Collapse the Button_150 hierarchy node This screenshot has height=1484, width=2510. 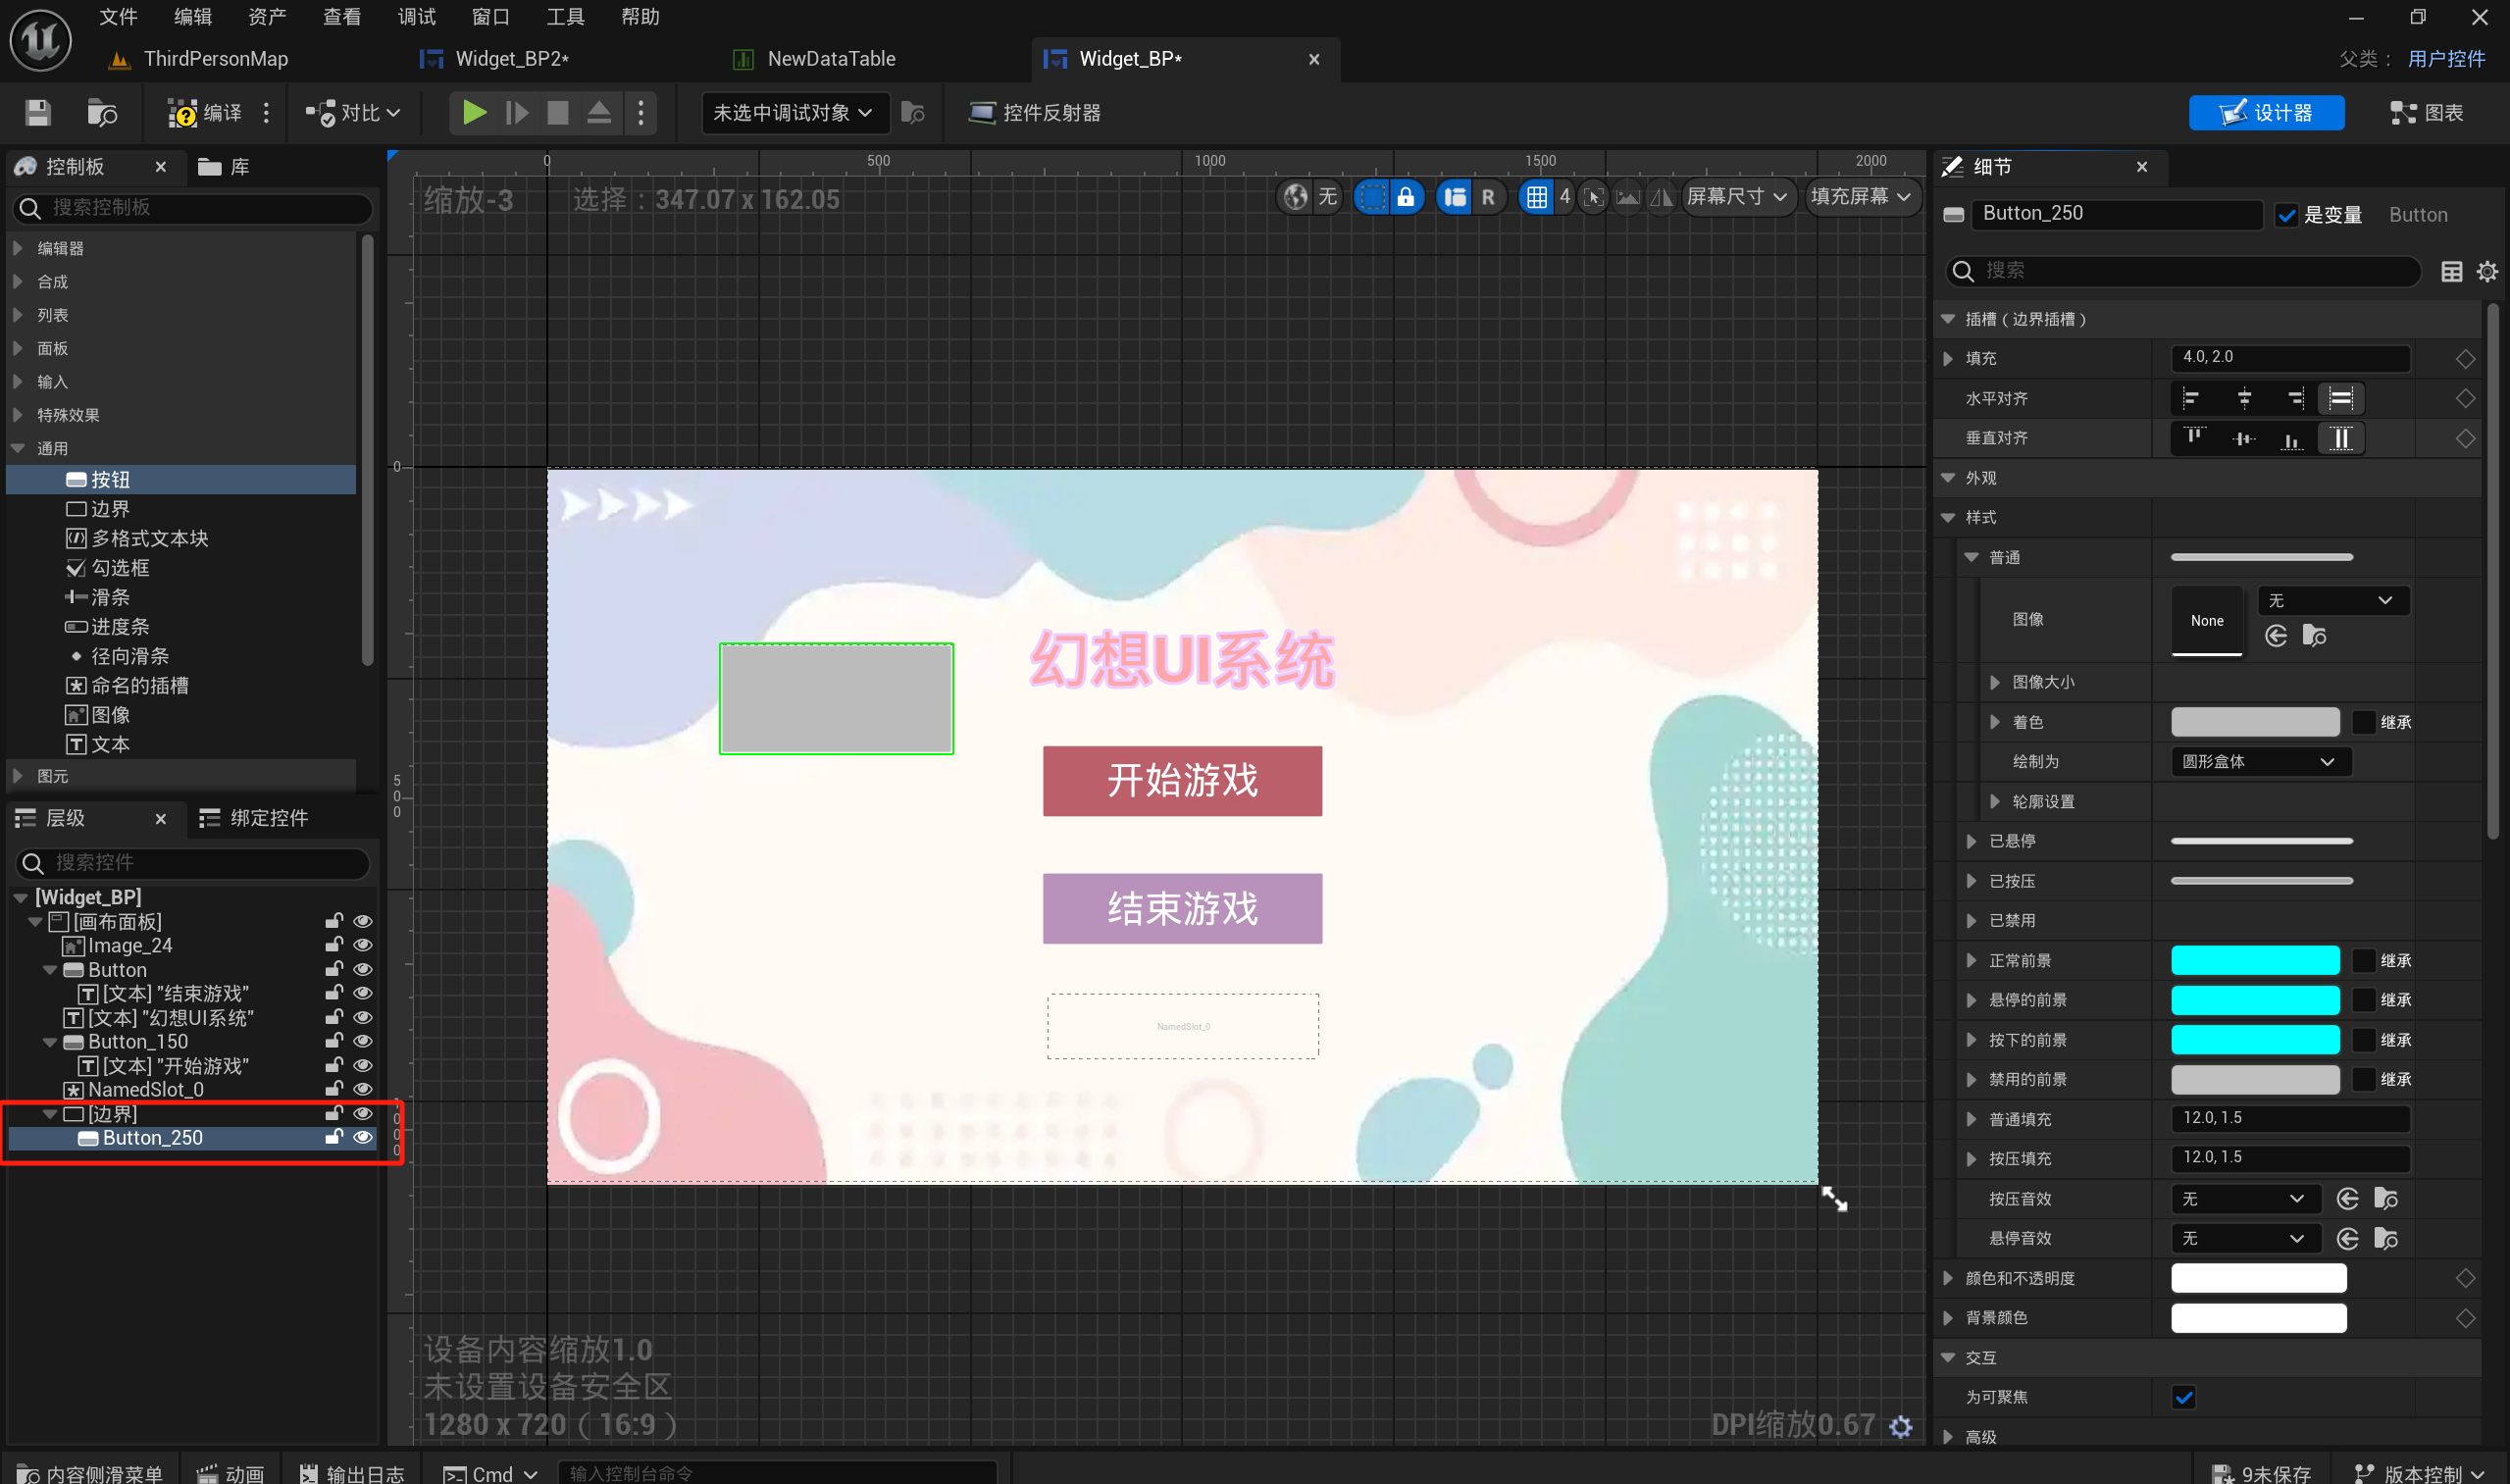50,1042
